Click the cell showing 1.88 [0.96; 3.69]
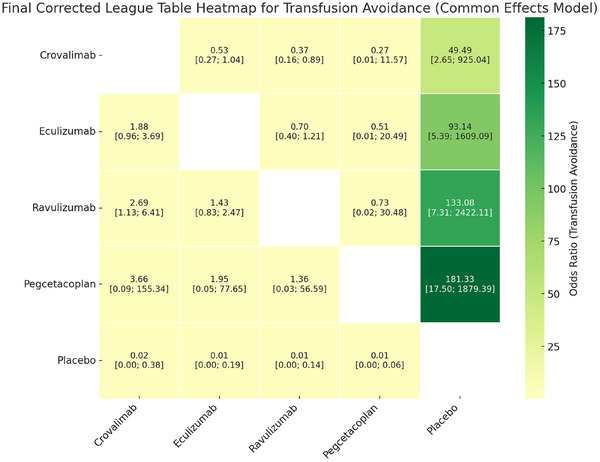The image size is (600, 462). [139, 132]
